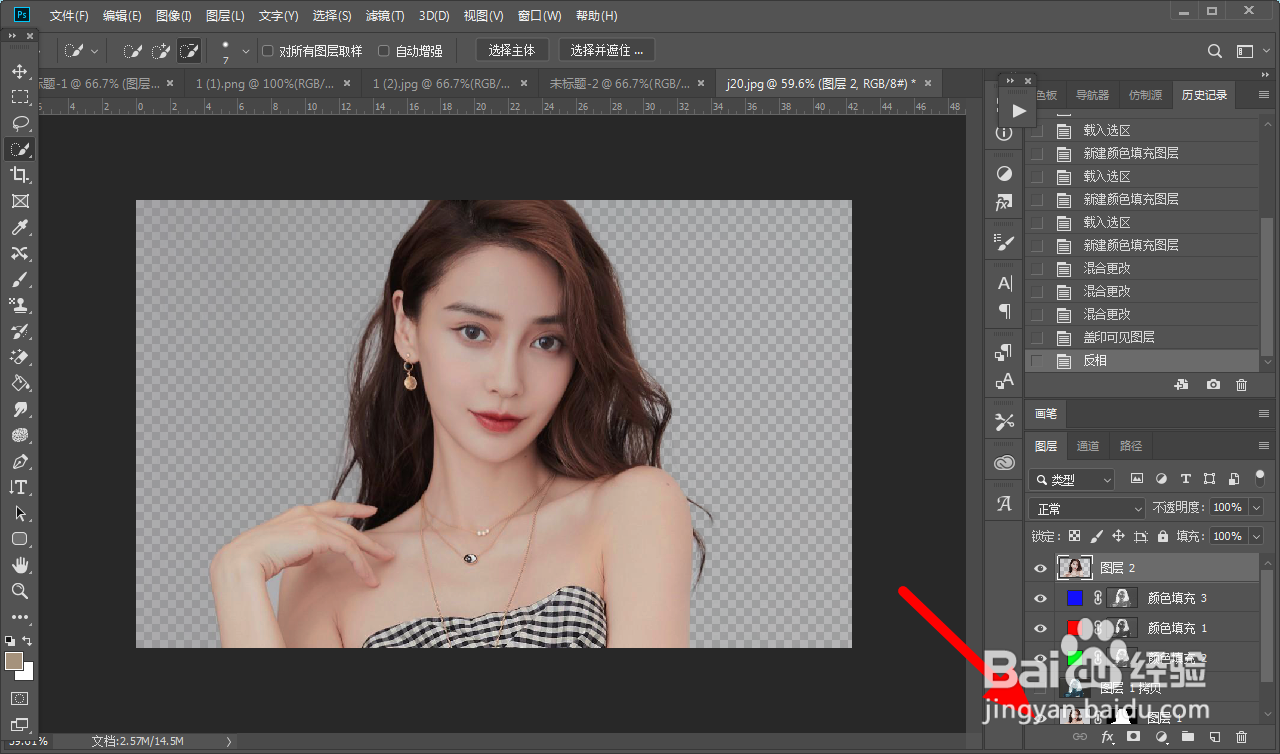The height and width of the screenshot is (754, 1280).
Task: Click 选择并遮住 button
Action: pyautogui.click(x=607, y=51)
